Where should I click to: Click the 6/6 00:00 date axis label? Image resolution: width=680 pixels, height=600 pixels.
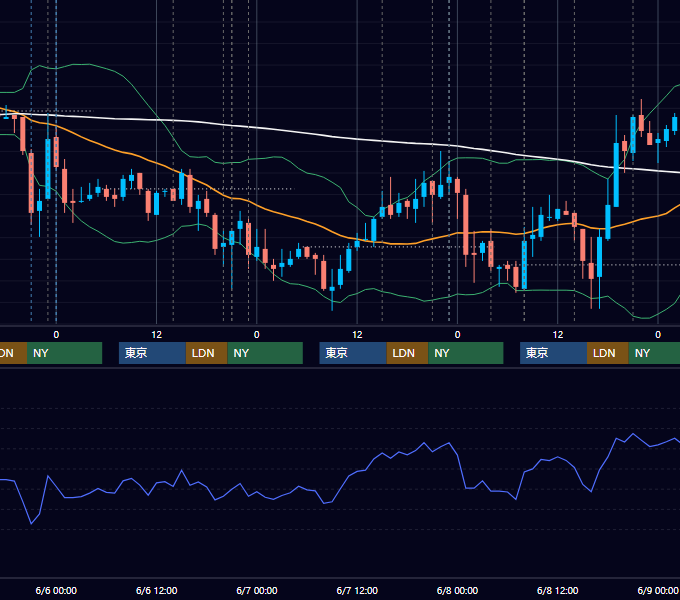coord(56,590)
